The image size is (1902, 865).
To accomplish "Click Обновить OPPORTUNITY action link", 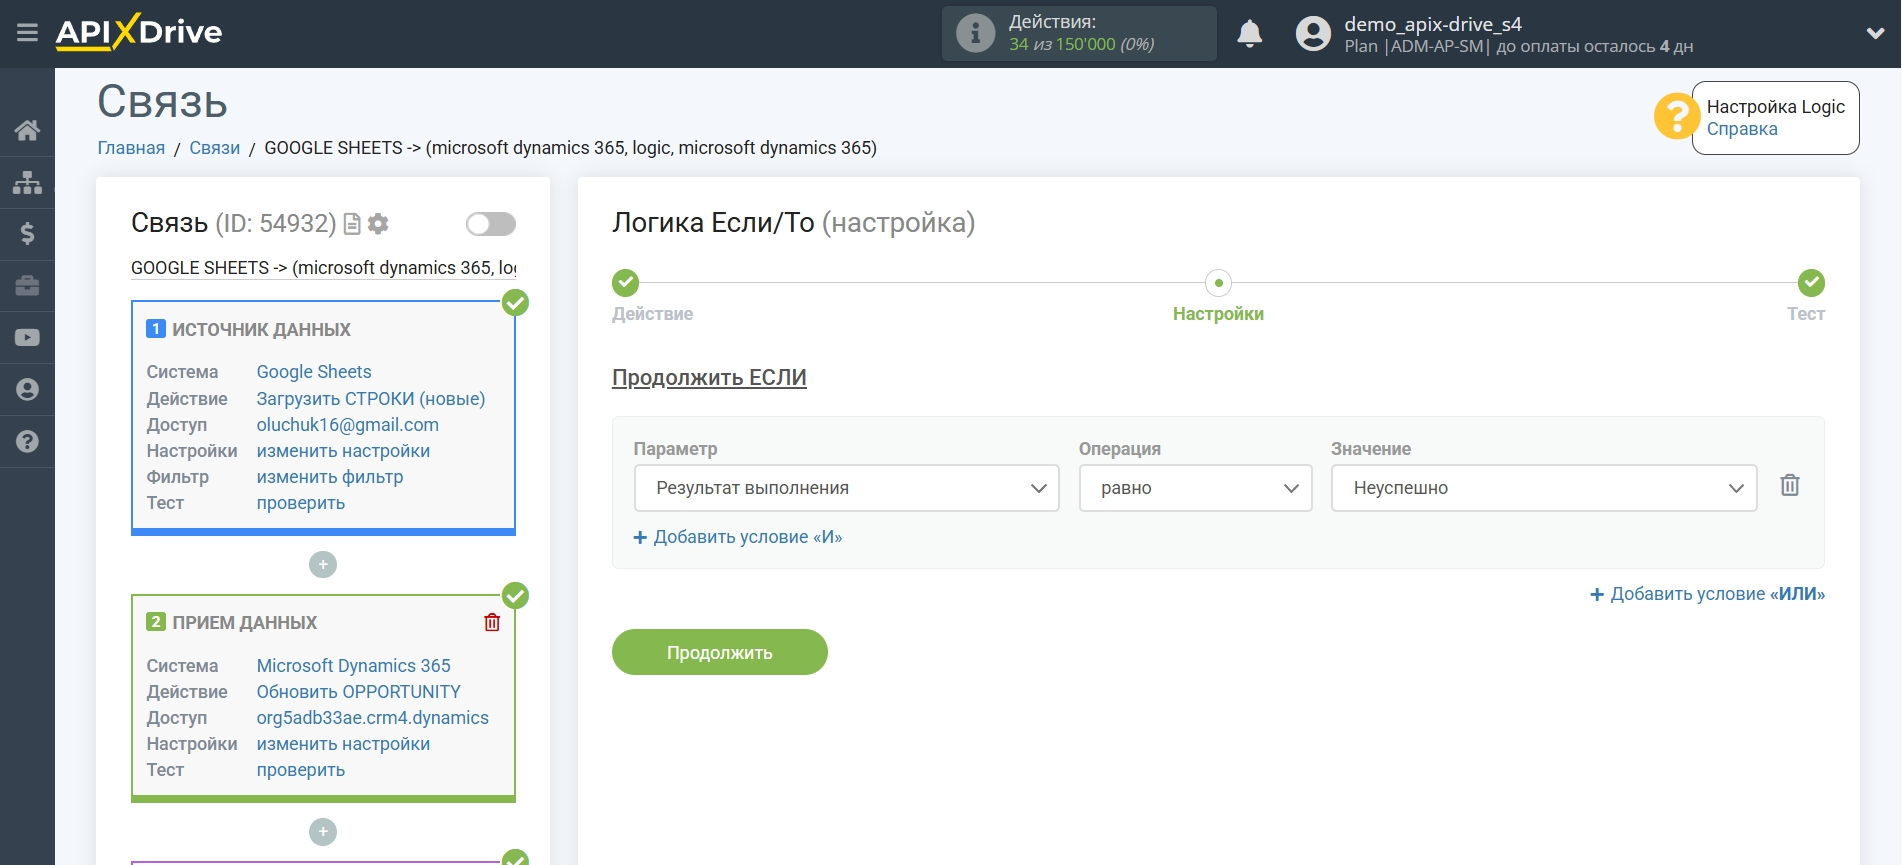I will point(359,692).
